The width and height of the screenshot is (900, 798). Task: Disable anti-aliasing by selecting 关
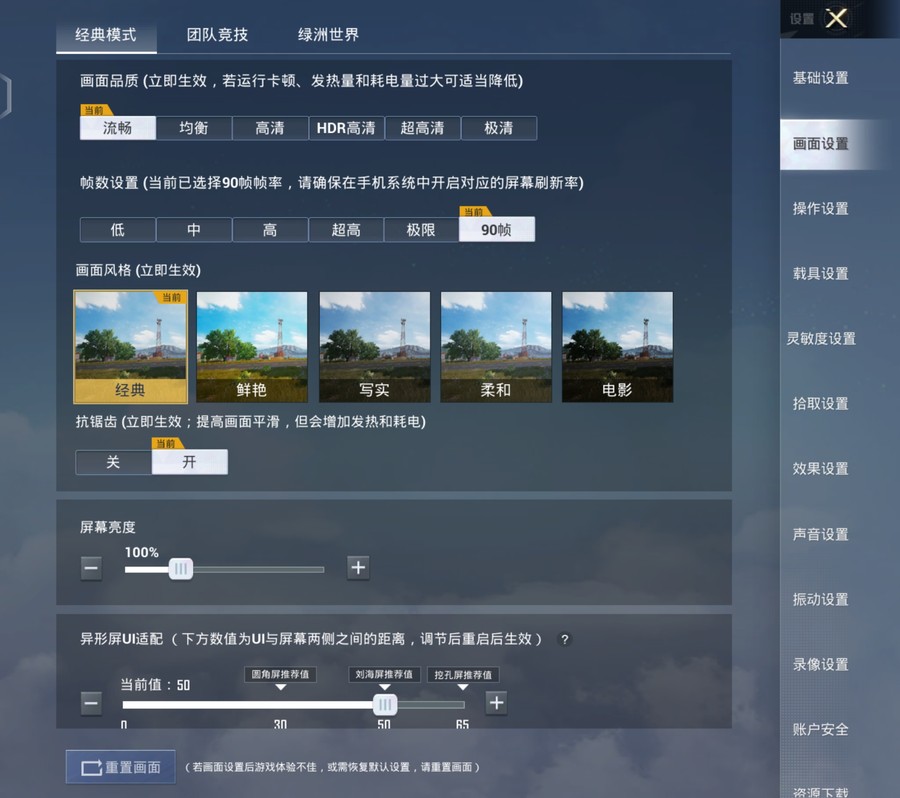click(113, 462)
